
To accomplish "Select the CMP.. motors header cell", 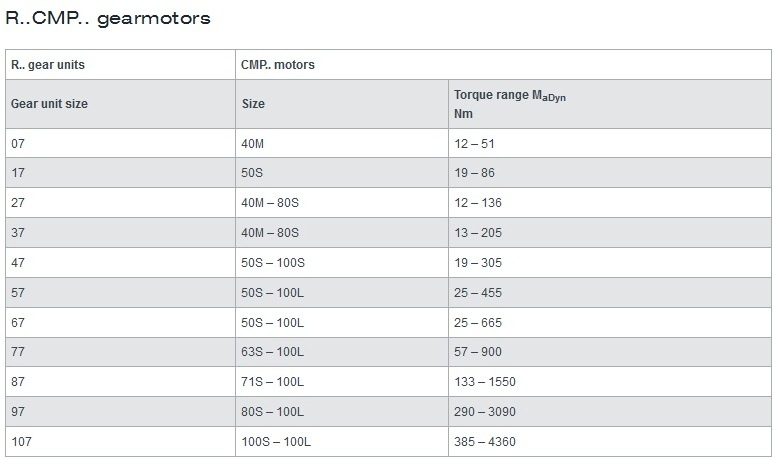I will [x=503, y=65].
